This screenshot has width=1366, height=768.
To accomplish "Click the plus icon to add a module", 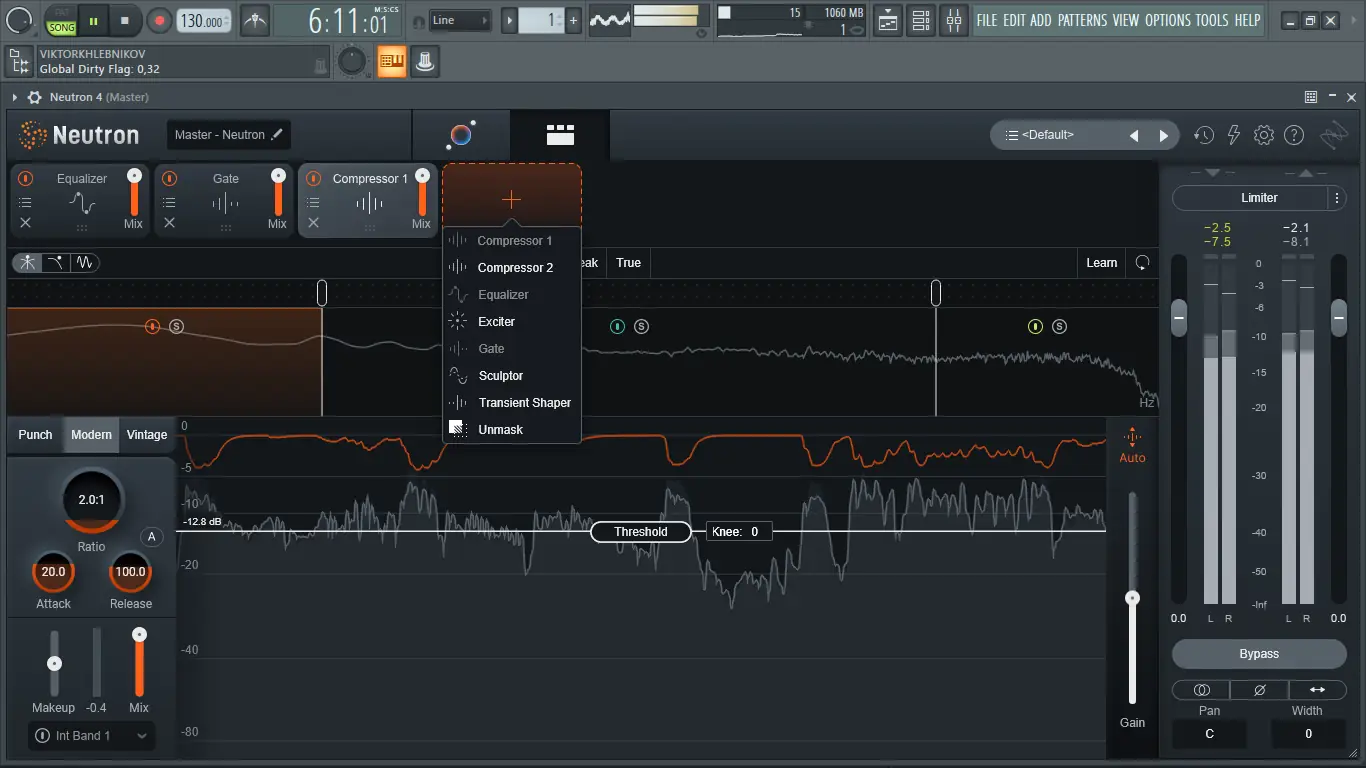I will click(x=511, y=198).
